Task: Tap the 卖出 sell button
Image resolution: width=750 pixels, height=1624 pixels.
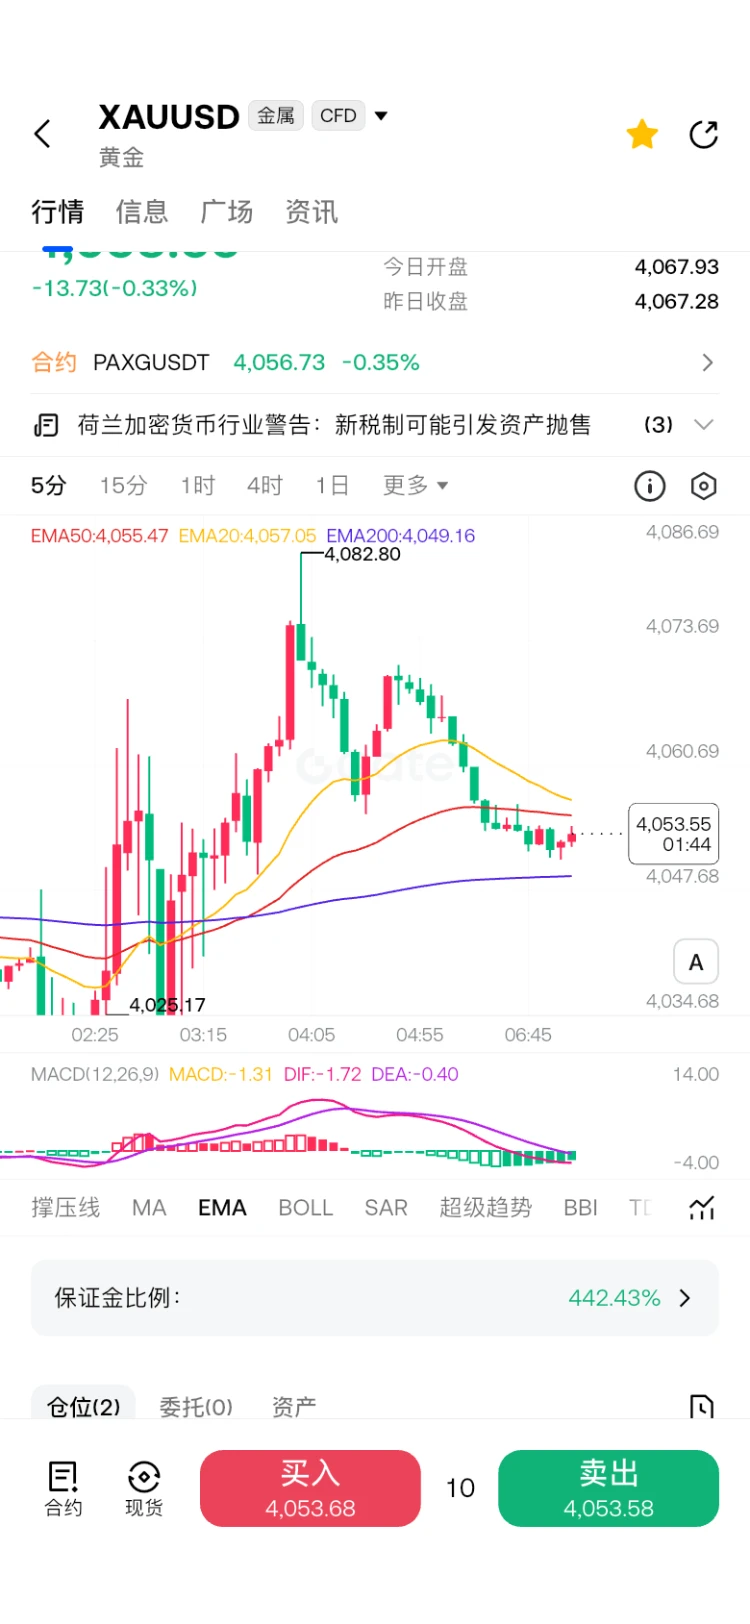Action: (x=608, y=1488)
